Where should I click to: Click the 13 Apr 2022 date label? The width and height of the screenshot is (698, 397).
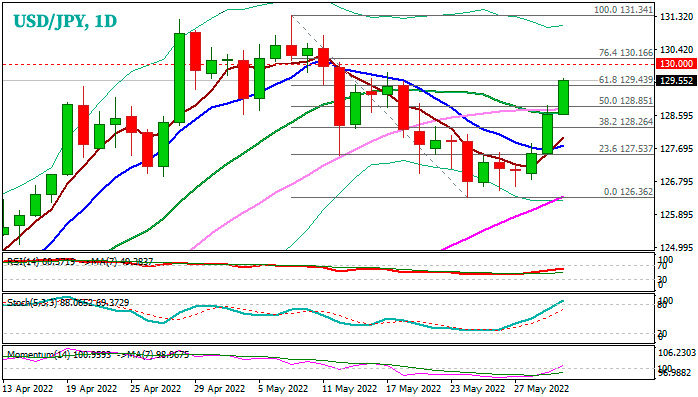point(28,389)
